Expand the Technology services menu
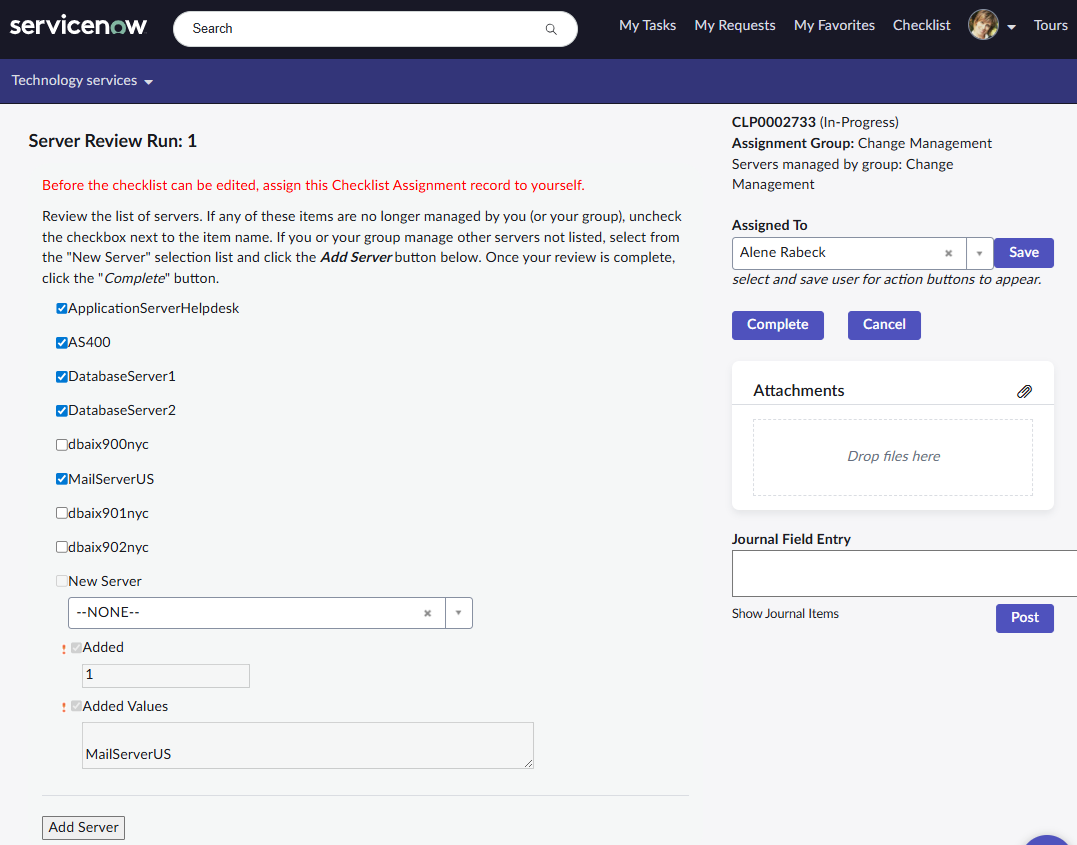 pyautogui.click(x=82, y=80)
